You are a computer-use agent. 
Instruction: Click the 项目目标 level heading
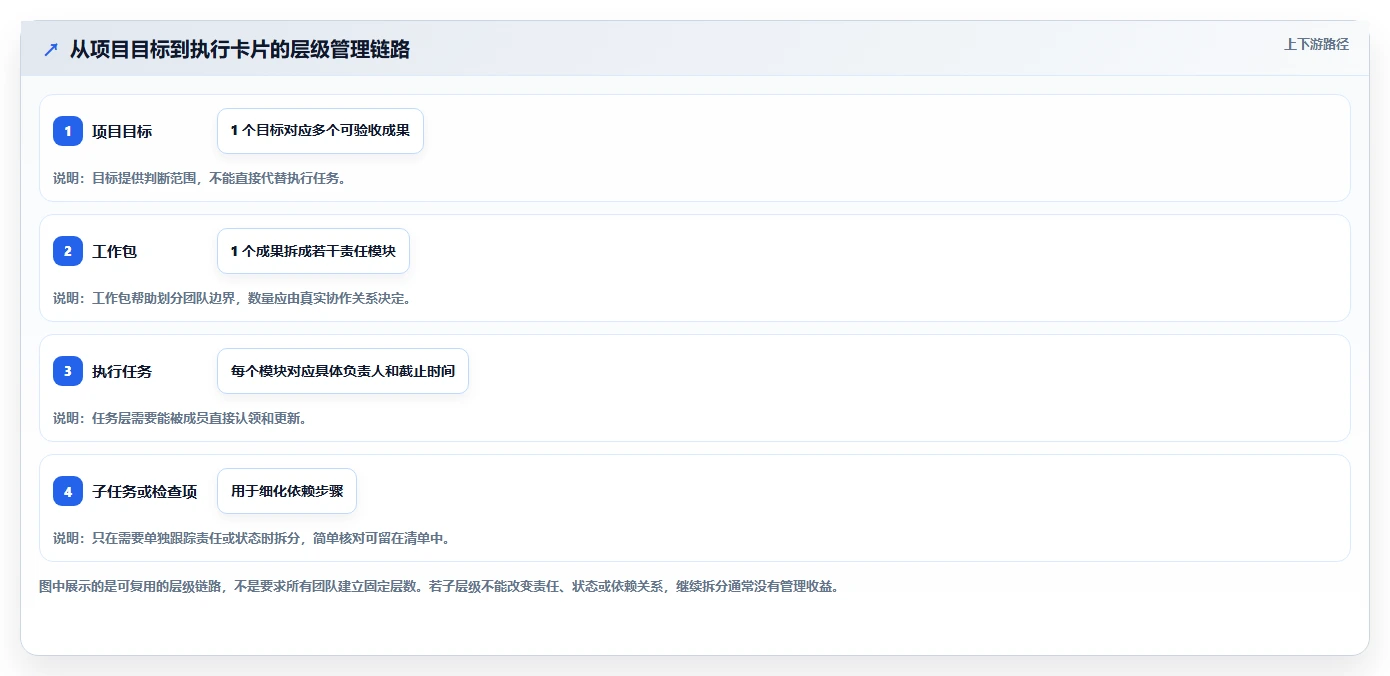click(122, 131)
